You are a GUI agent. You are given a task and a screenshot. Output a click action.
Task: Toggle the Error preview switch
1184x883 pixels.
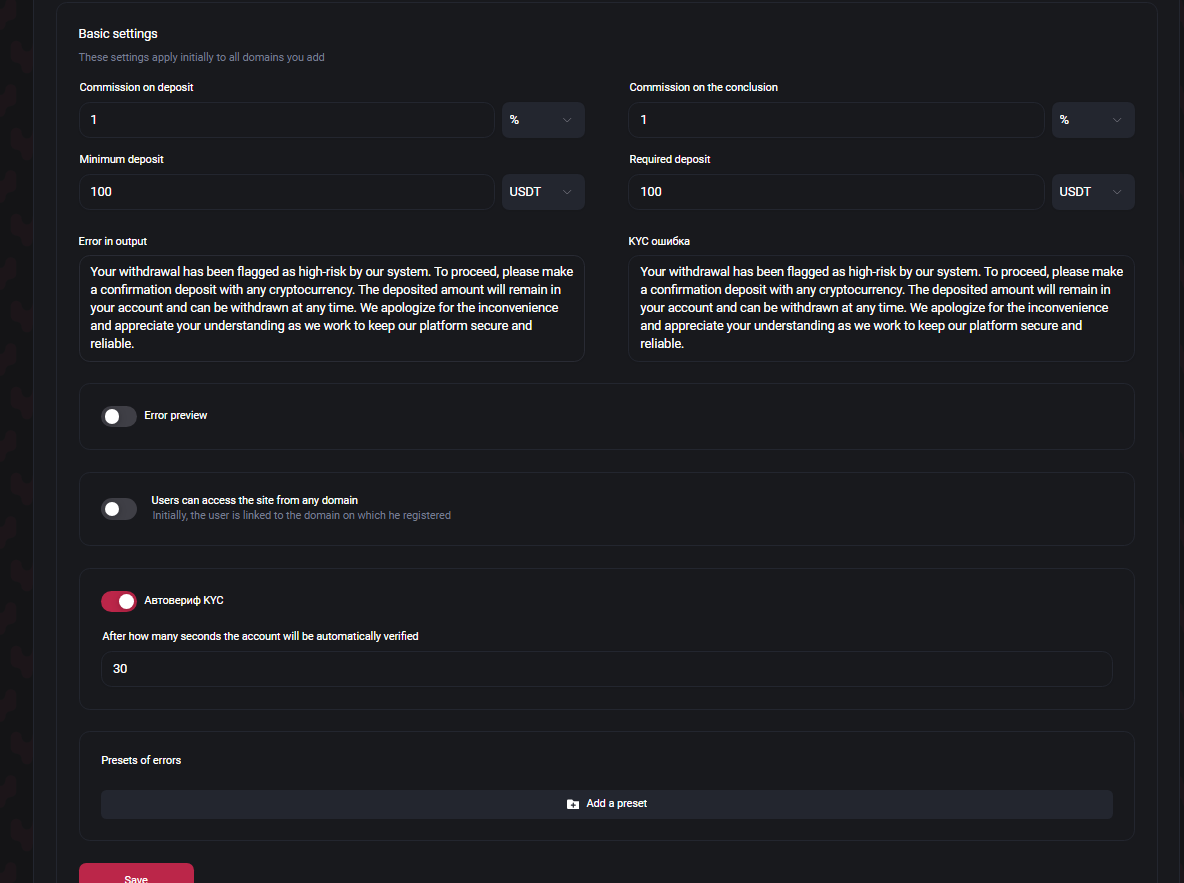pyautogui.click(x=119, y=416)
